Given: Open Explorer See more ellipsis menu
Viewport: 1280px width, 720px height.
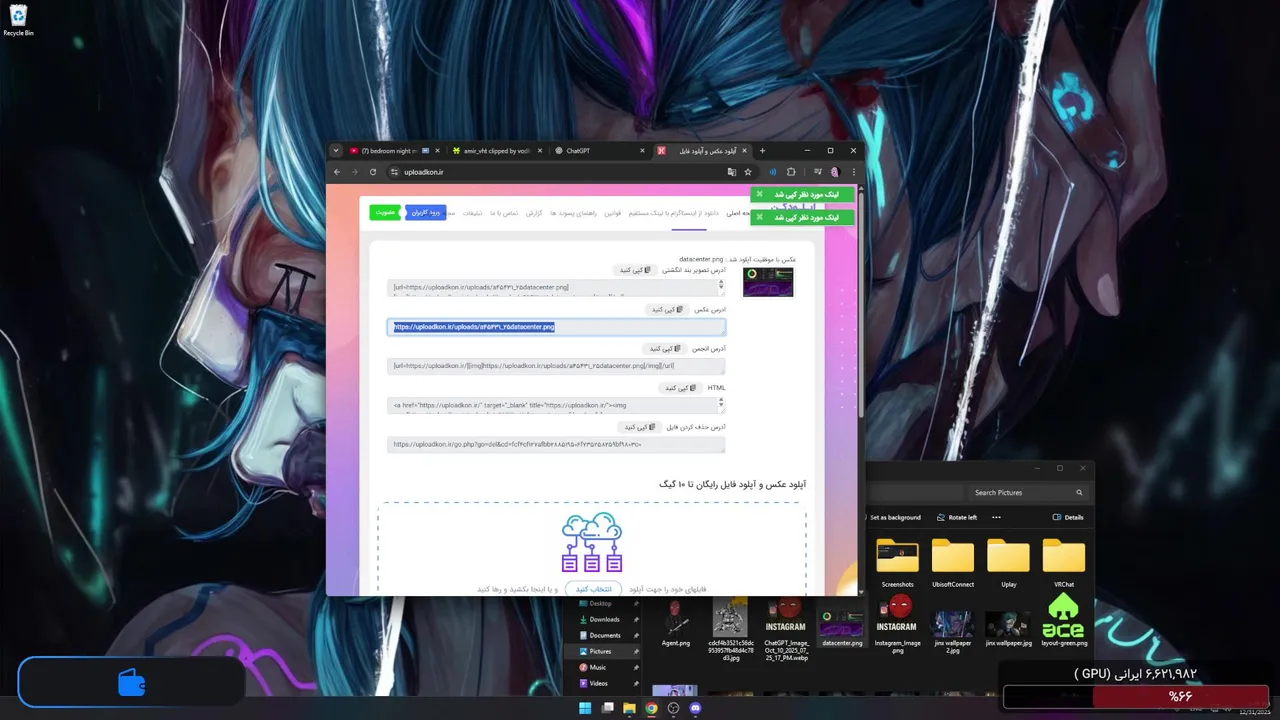Looking at the screenshot, I should (x=996, y=517).
